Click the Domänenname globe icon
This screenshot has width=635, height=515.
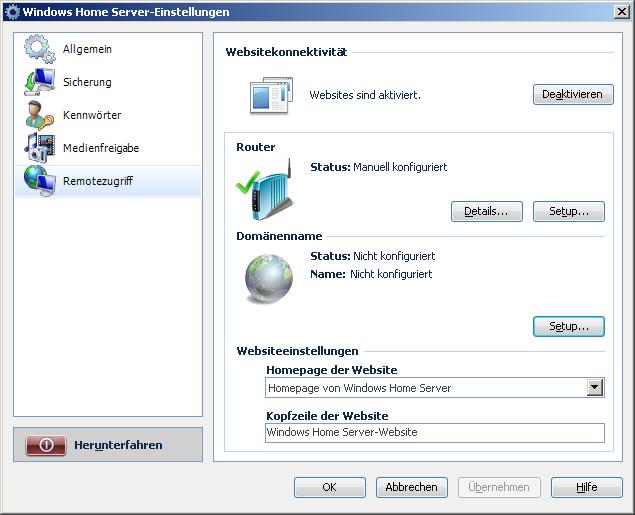coord(268,279)
